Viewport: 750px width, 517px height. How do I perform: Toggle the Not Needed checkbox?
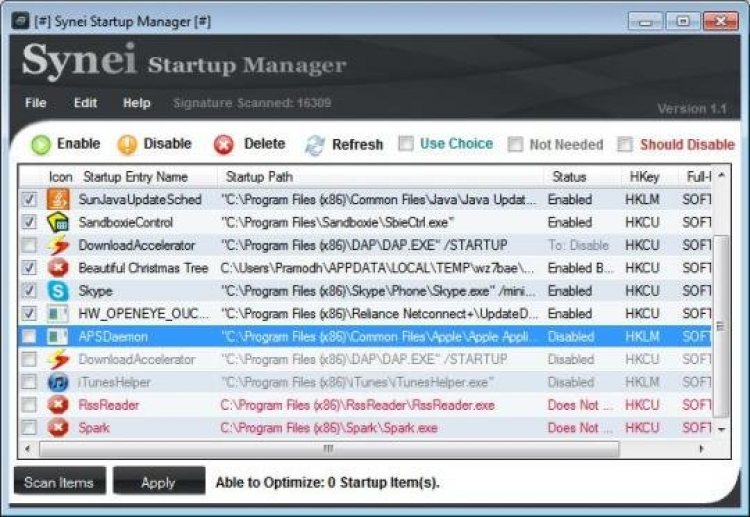(515, 144)
